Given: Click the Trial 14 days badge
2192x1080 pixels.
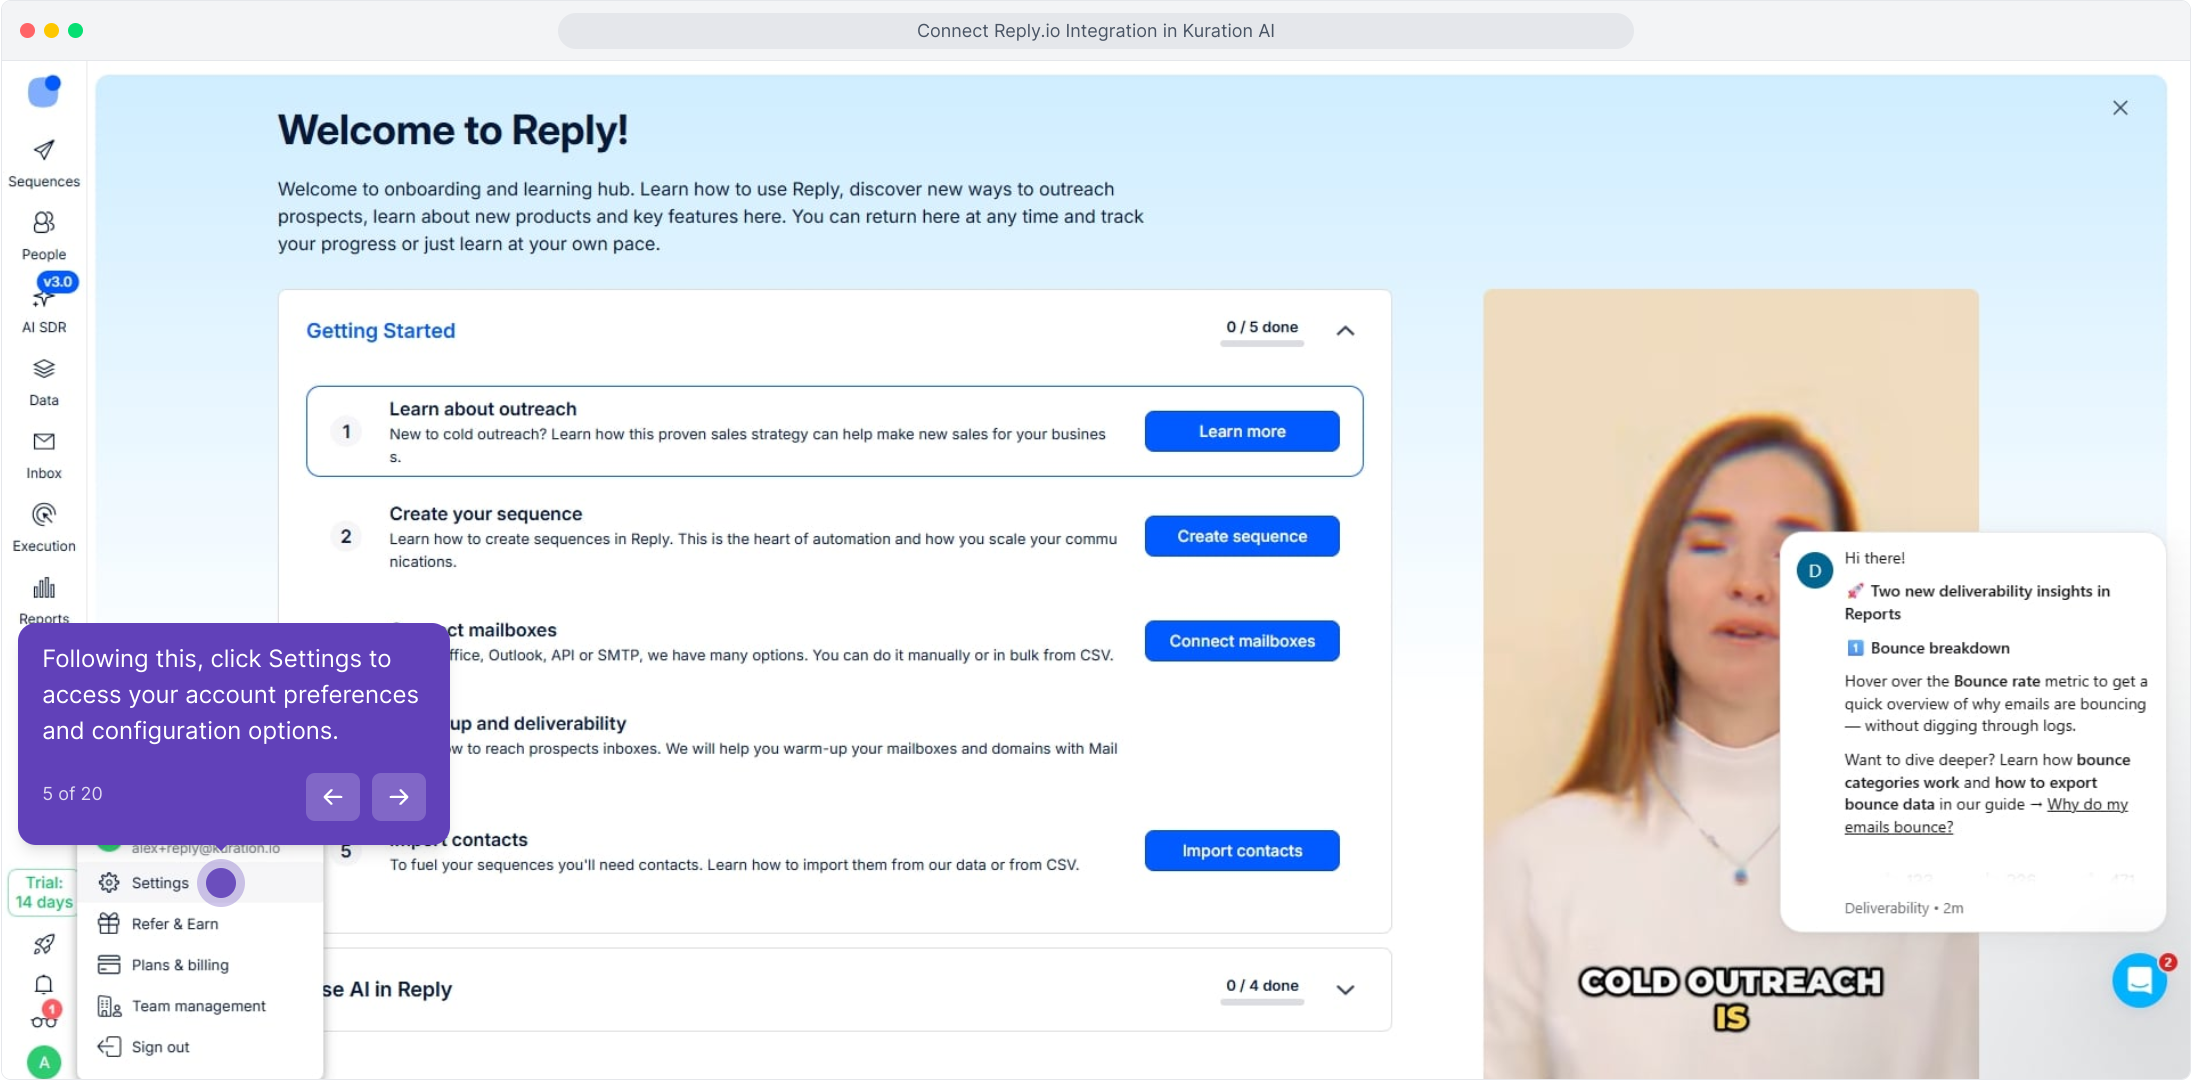Looking at the screenshot, I should (42, 892).
